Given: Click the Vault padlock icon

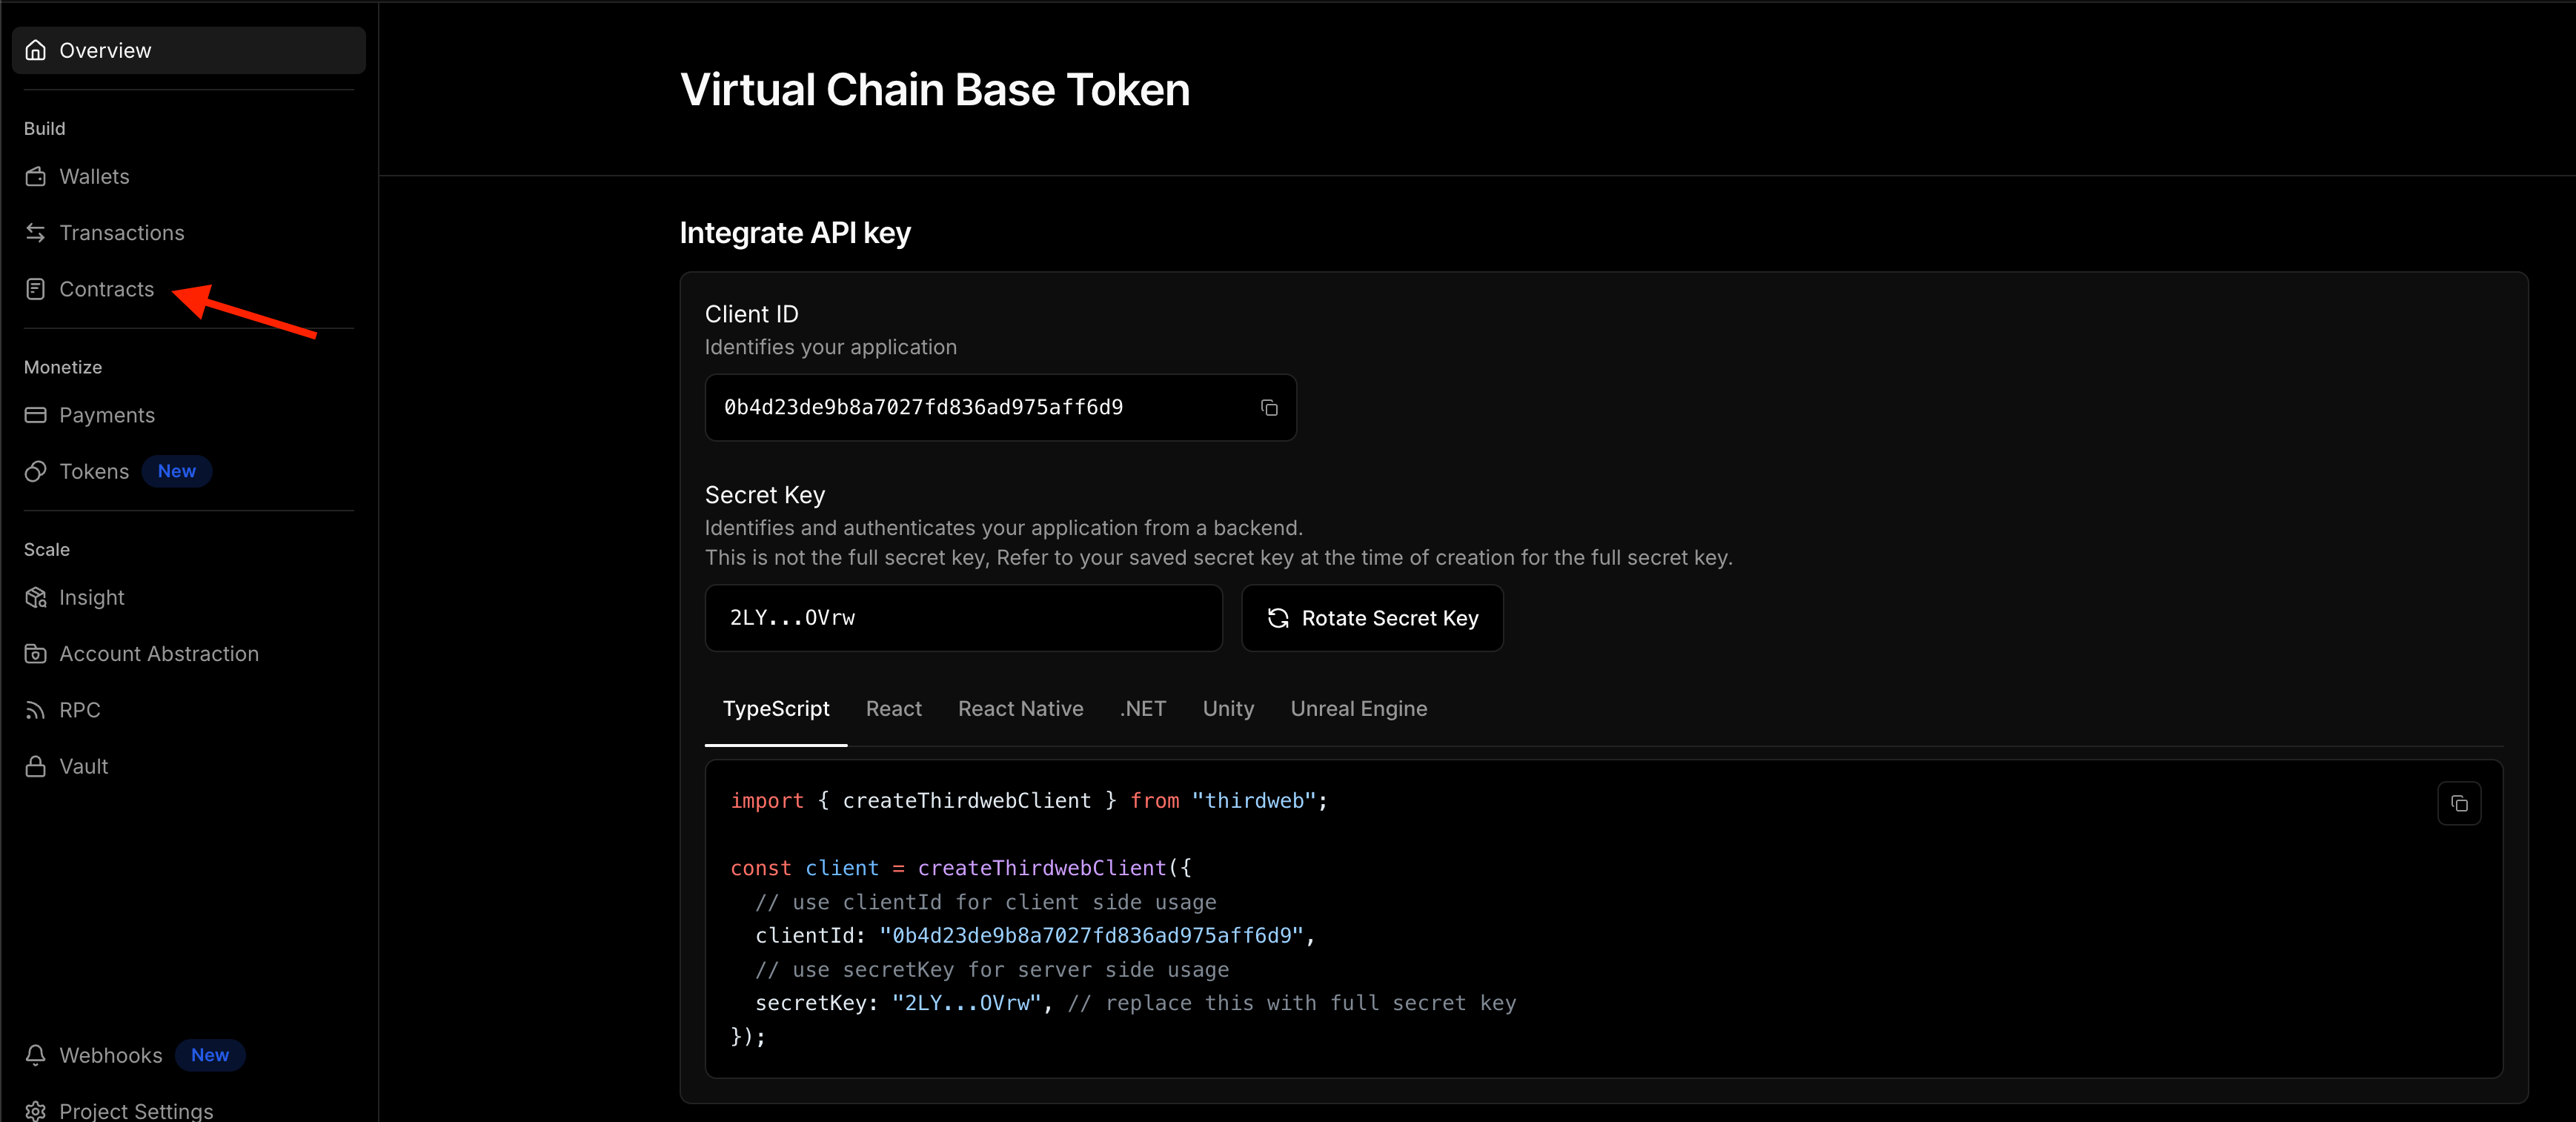Looking at the screenshot, I should [36, 765].
